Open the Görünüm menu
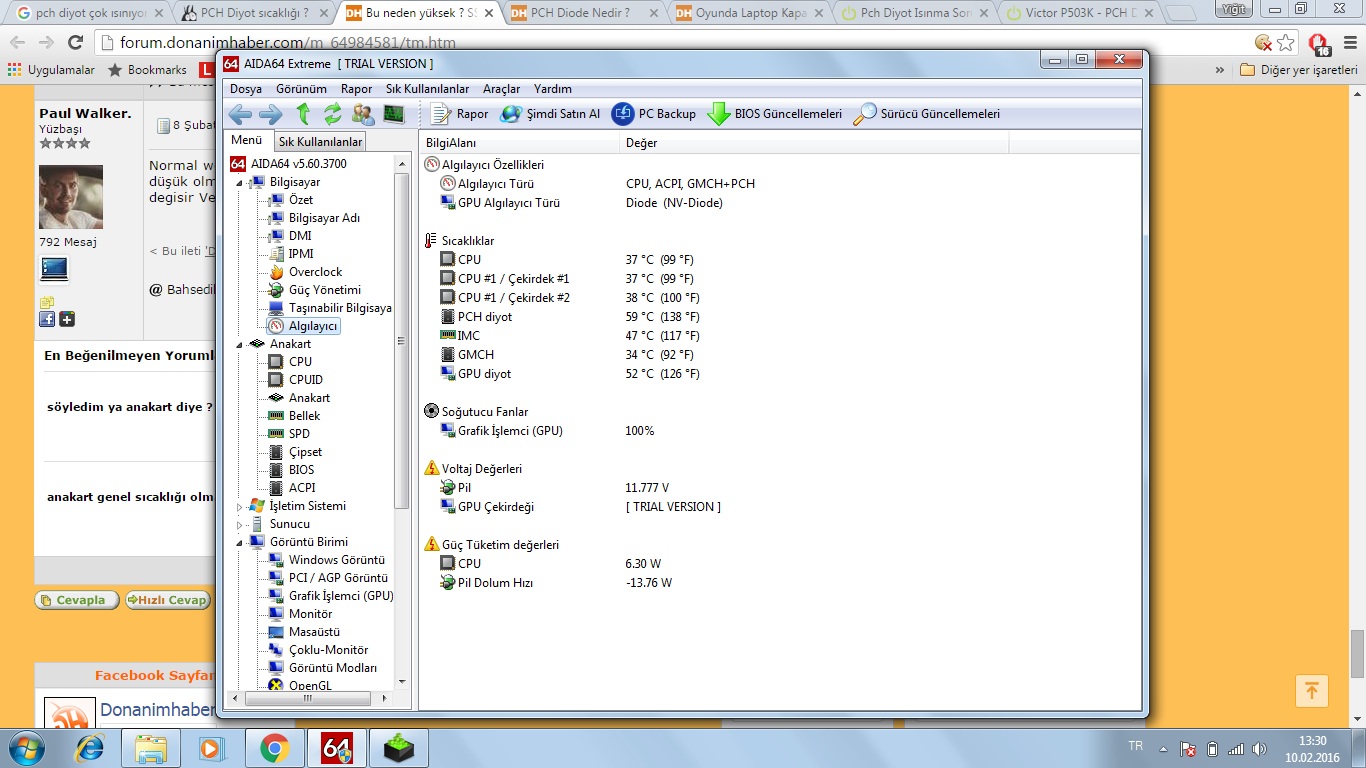 click(x=301, y=89)
